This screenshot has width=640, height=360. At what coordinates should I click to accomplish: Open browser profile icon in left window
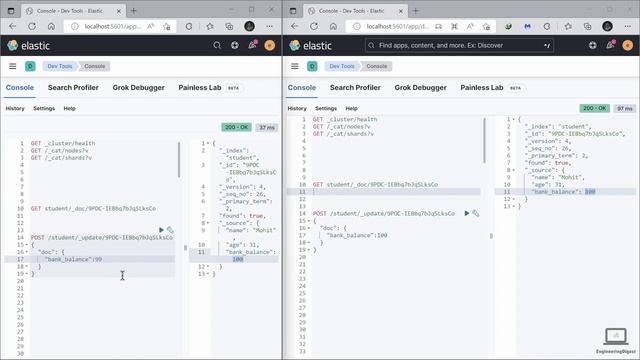coord(249,26)
